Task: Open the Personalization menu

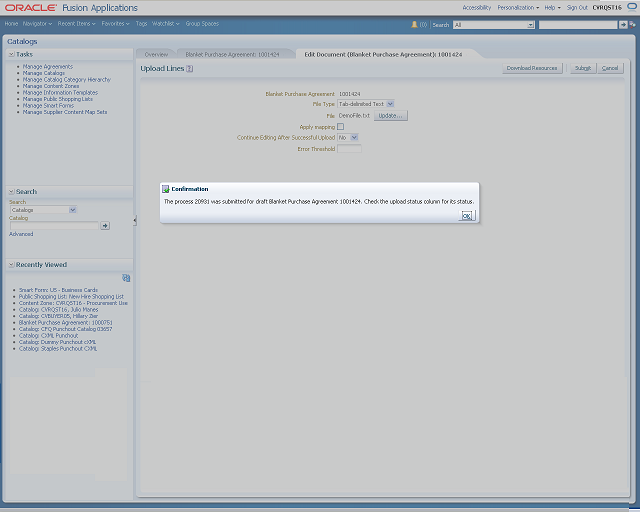Action: 518,7
